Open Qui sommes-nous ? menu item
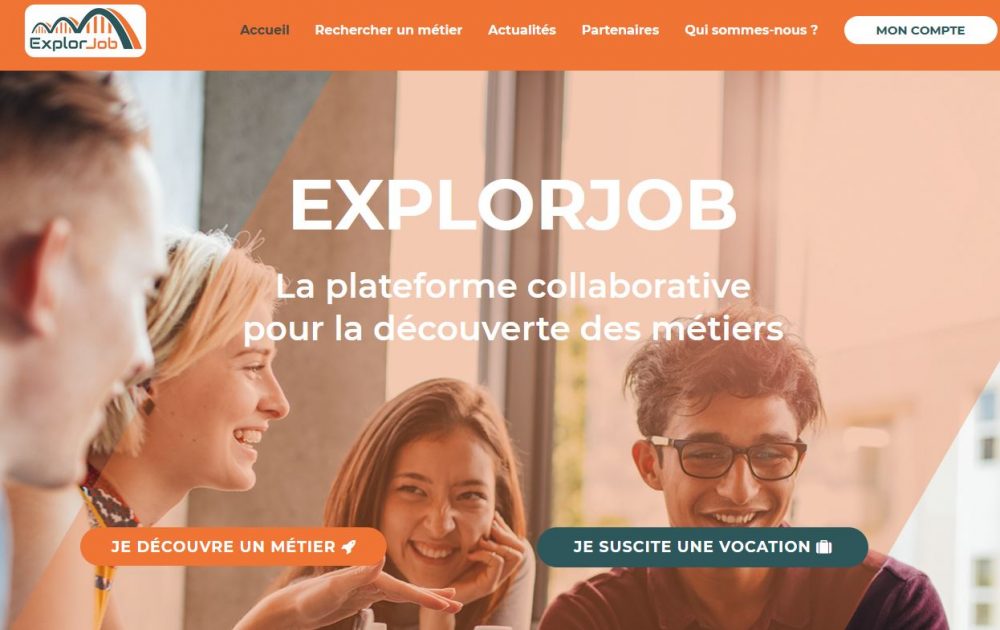The image size is (1000, 630). (x=751, y=30)
